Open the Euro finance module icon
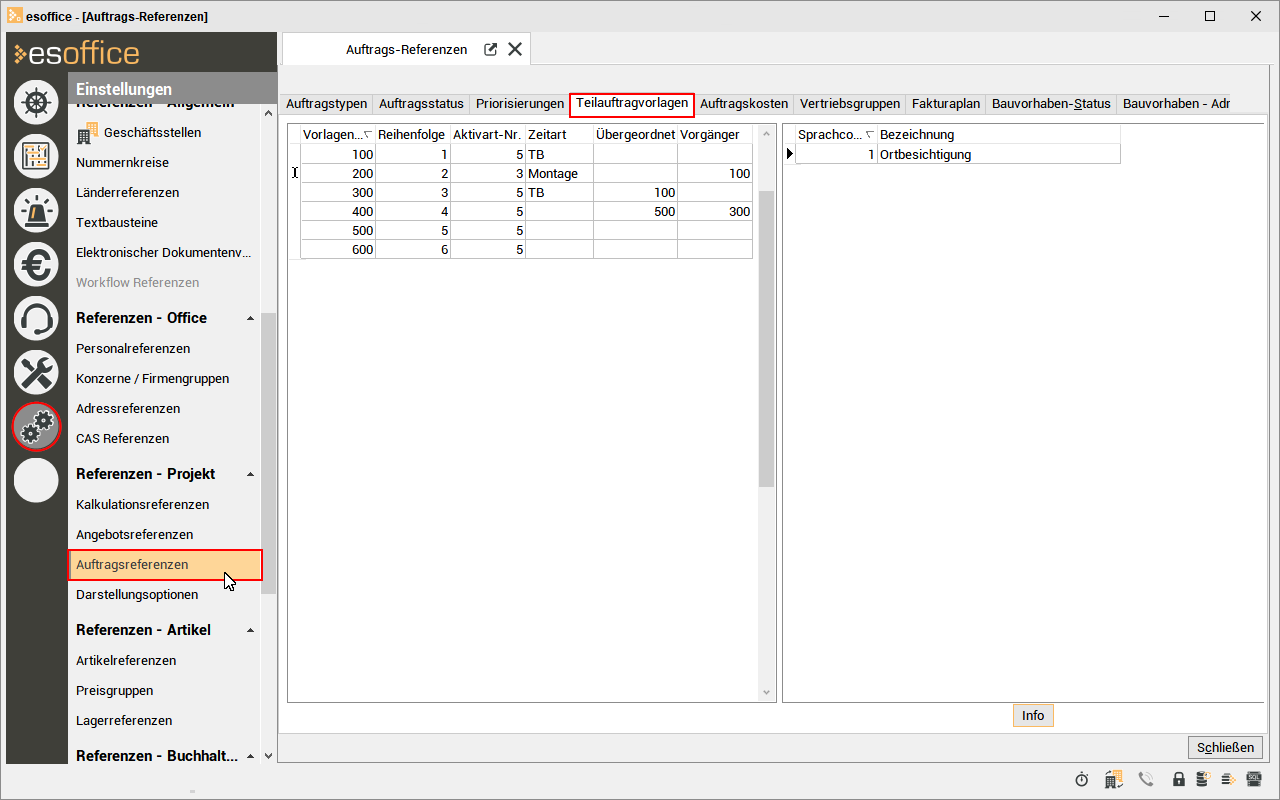 37,264
